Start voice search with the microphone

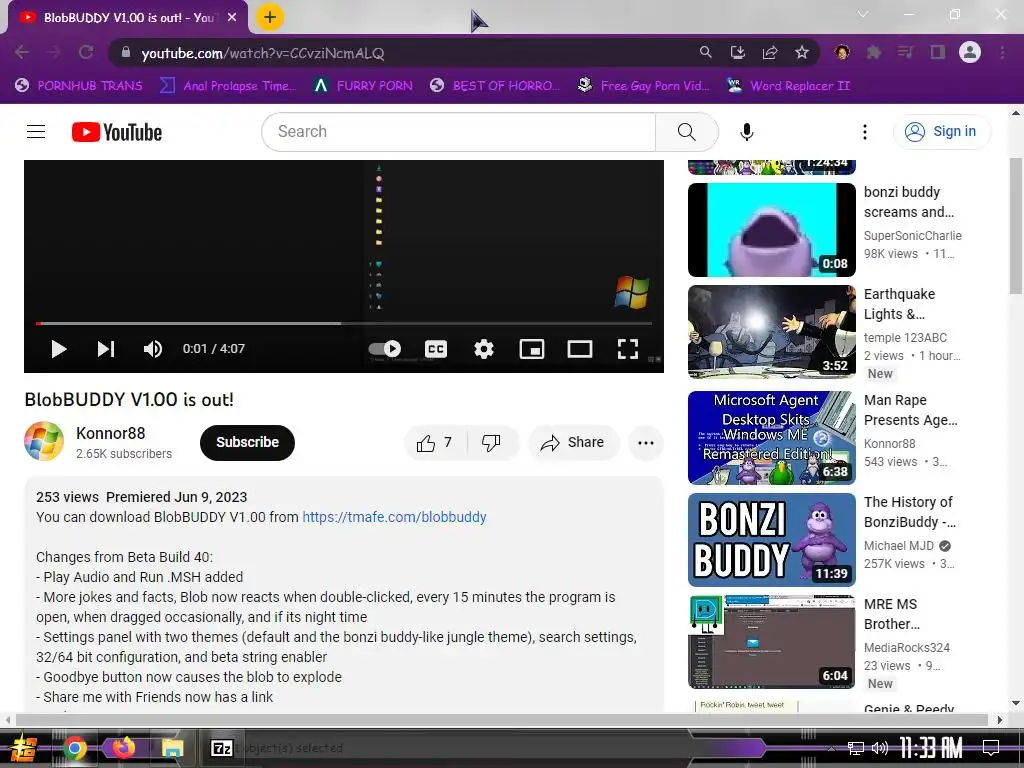pos(746,132)
